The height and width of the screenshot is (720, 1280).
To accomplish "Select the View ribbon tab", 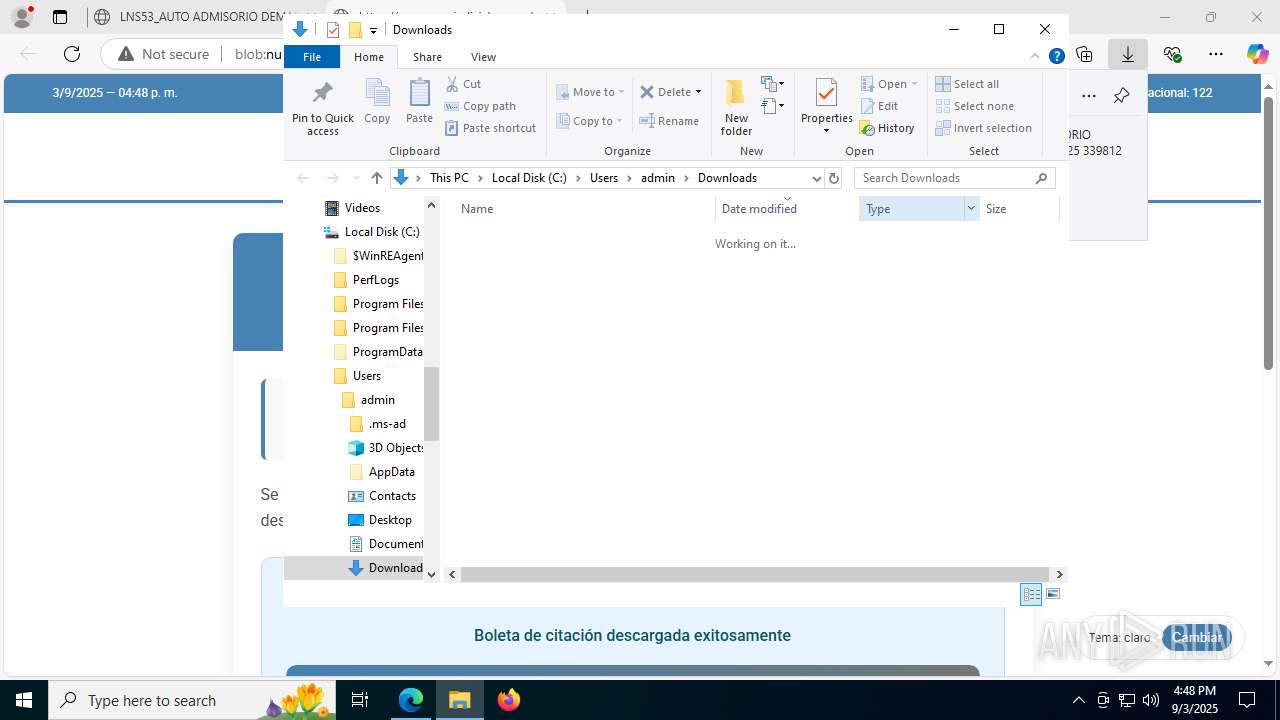I will [483, 57].
